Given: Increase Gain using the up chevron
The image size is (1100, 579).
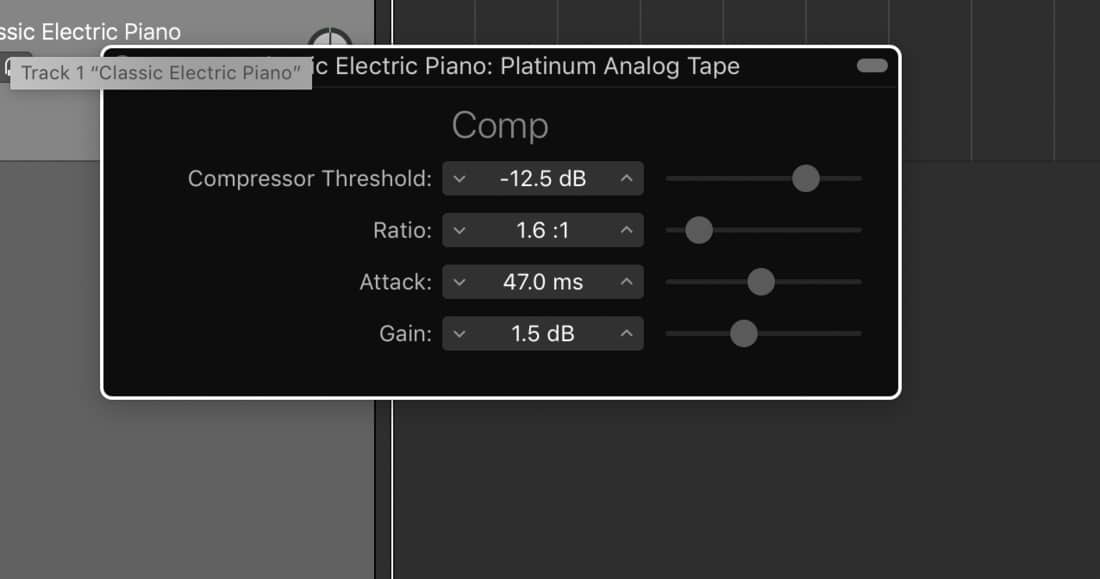Looking at the screenshot, I should (x=626, y=333).
